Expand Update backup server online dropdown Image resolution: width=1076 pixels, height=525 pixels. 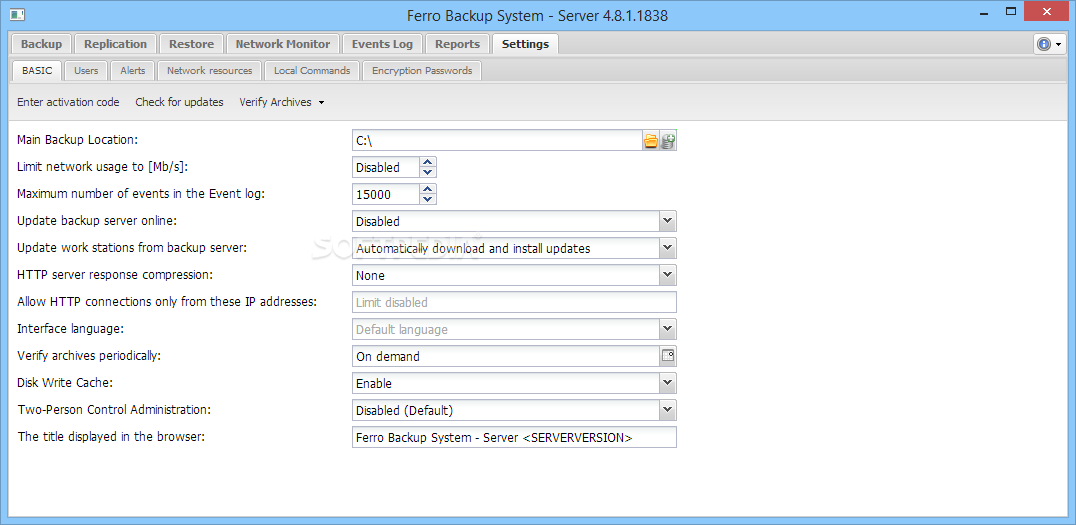668,221
